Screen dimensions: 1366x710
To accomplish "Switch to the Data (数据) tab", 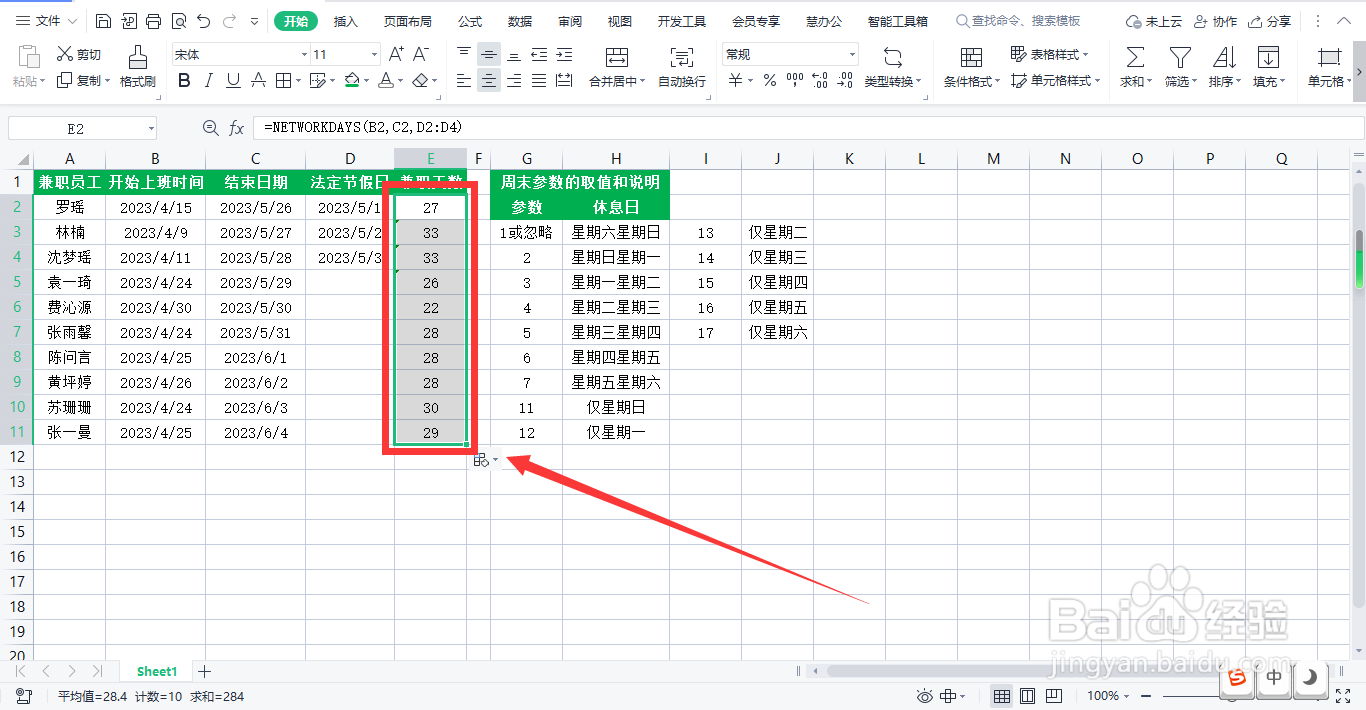I will point(520,21).
